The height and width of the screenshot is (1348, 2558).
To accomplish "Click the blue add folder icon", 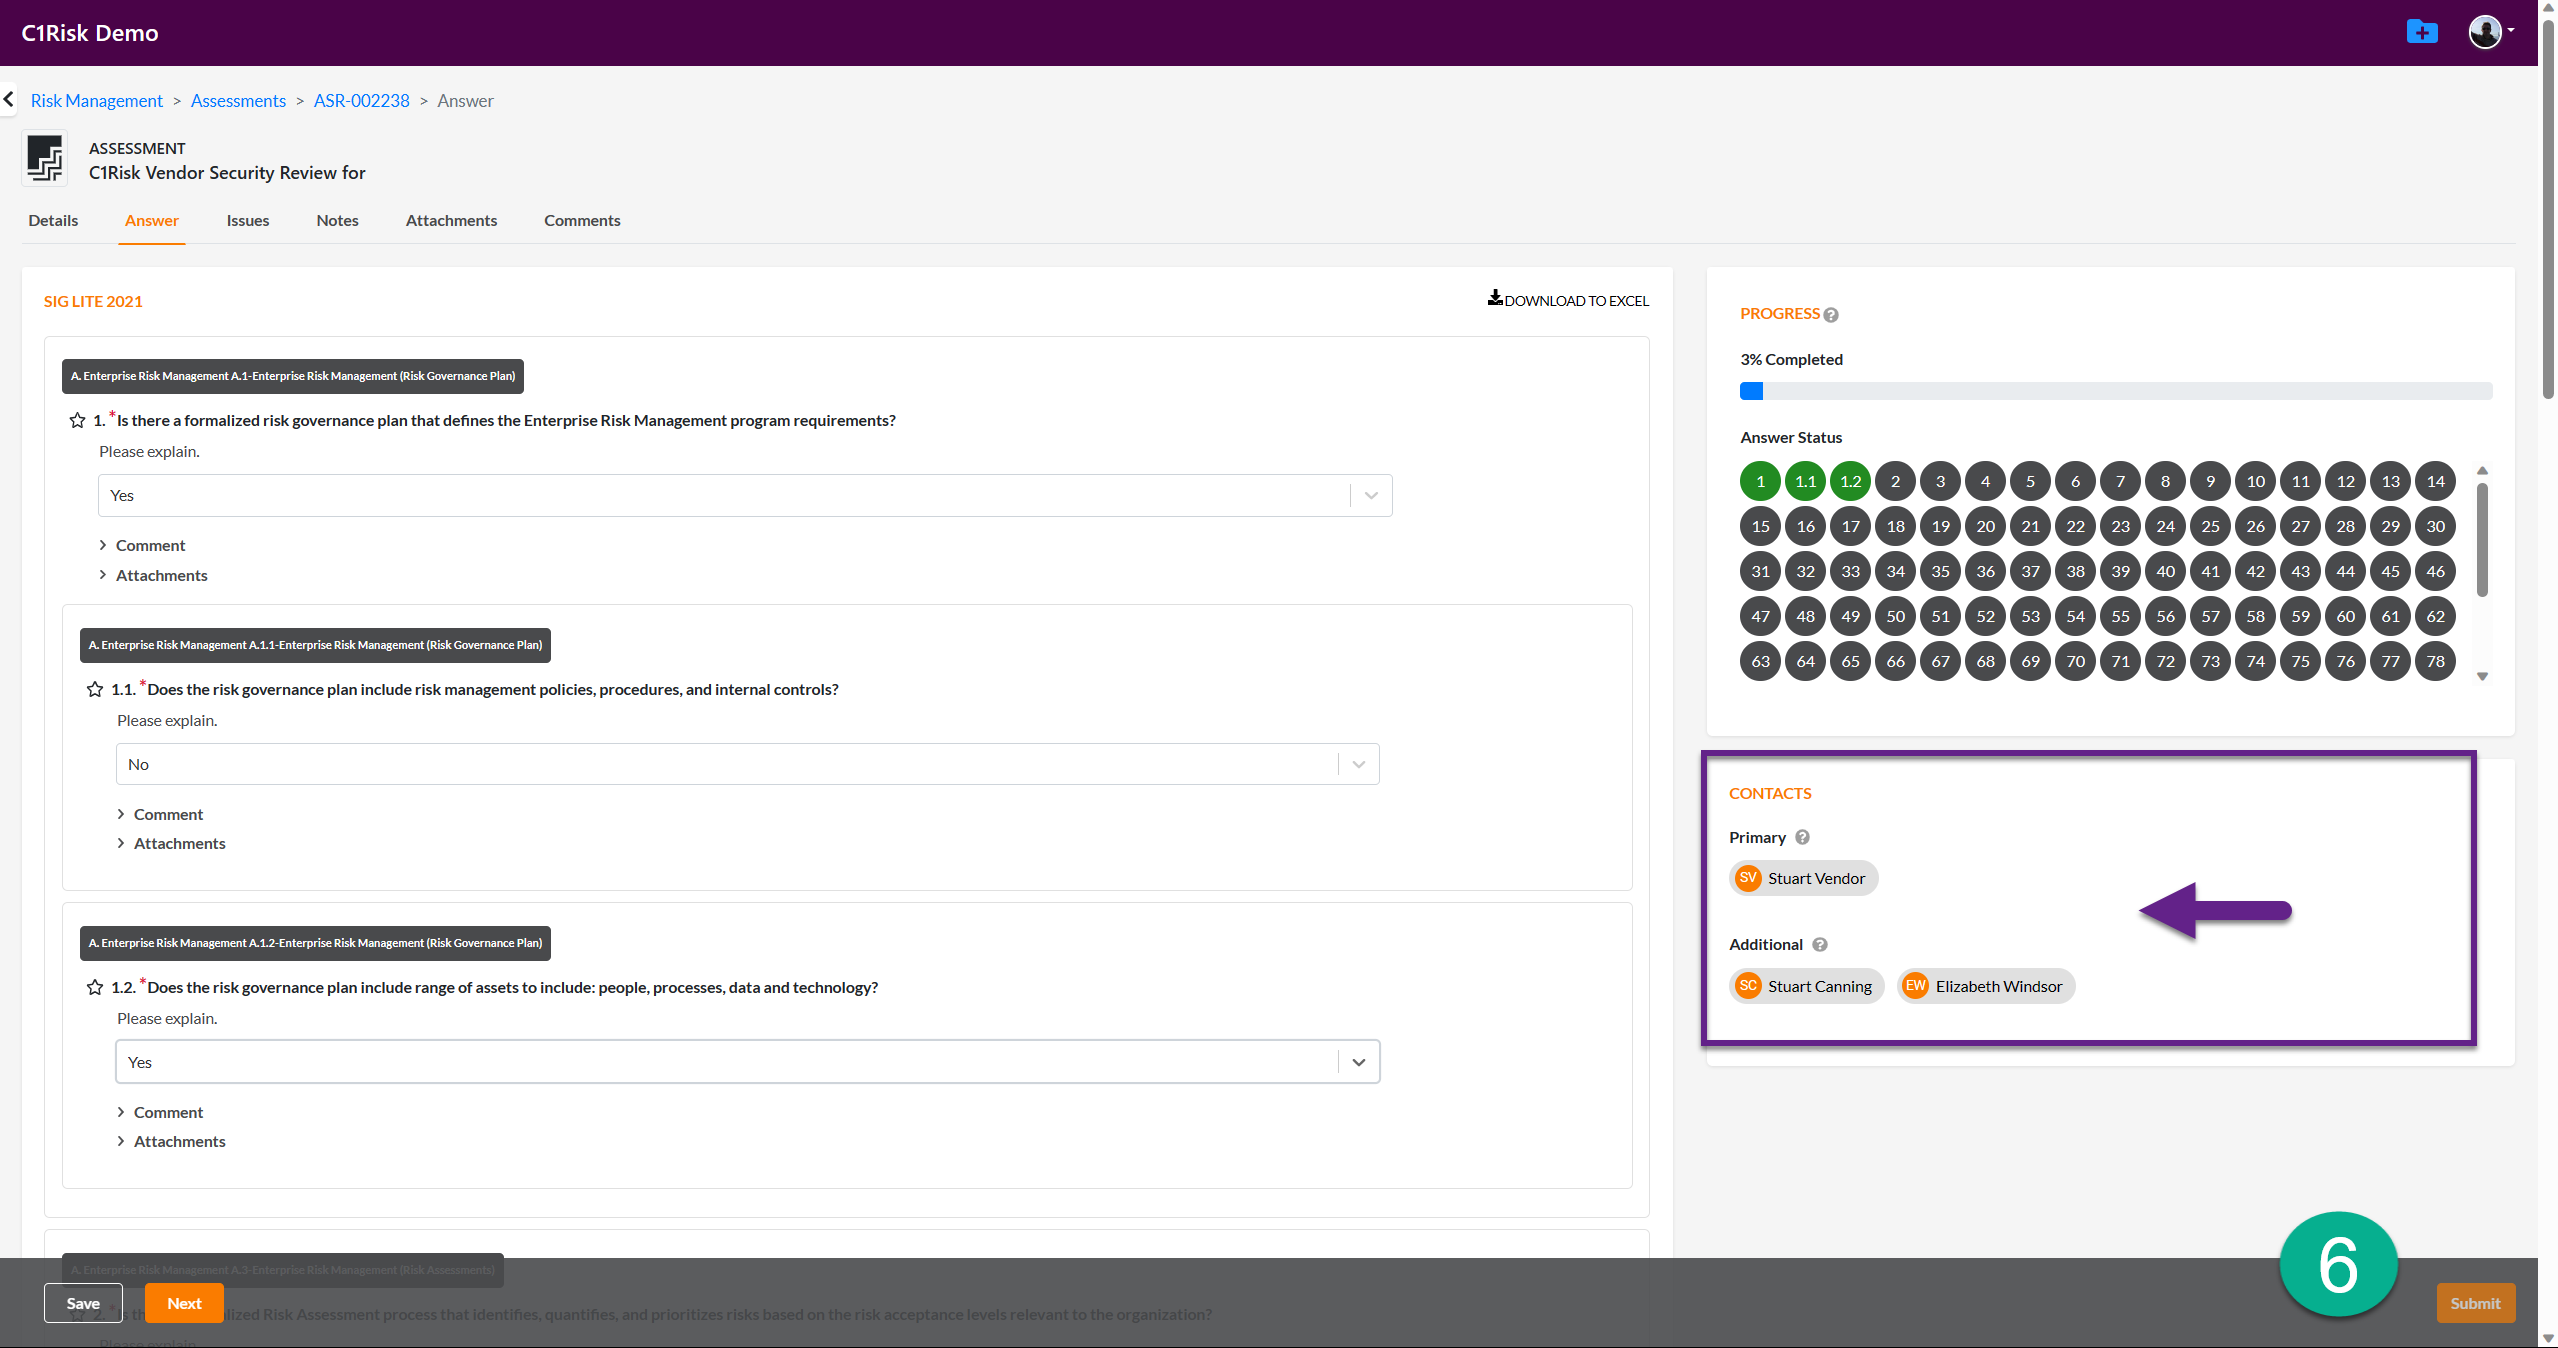I will point(2421,33).
